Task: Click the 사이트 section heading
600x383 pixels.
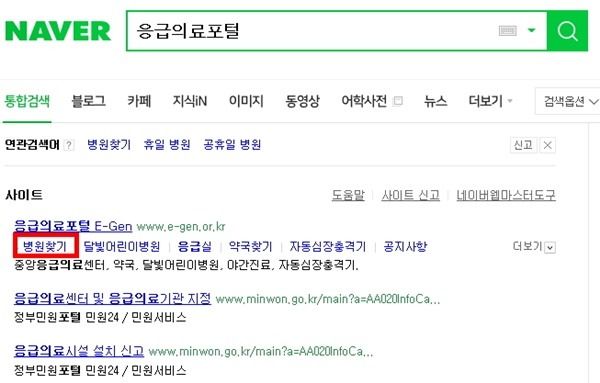Action: tap(24, 195)
